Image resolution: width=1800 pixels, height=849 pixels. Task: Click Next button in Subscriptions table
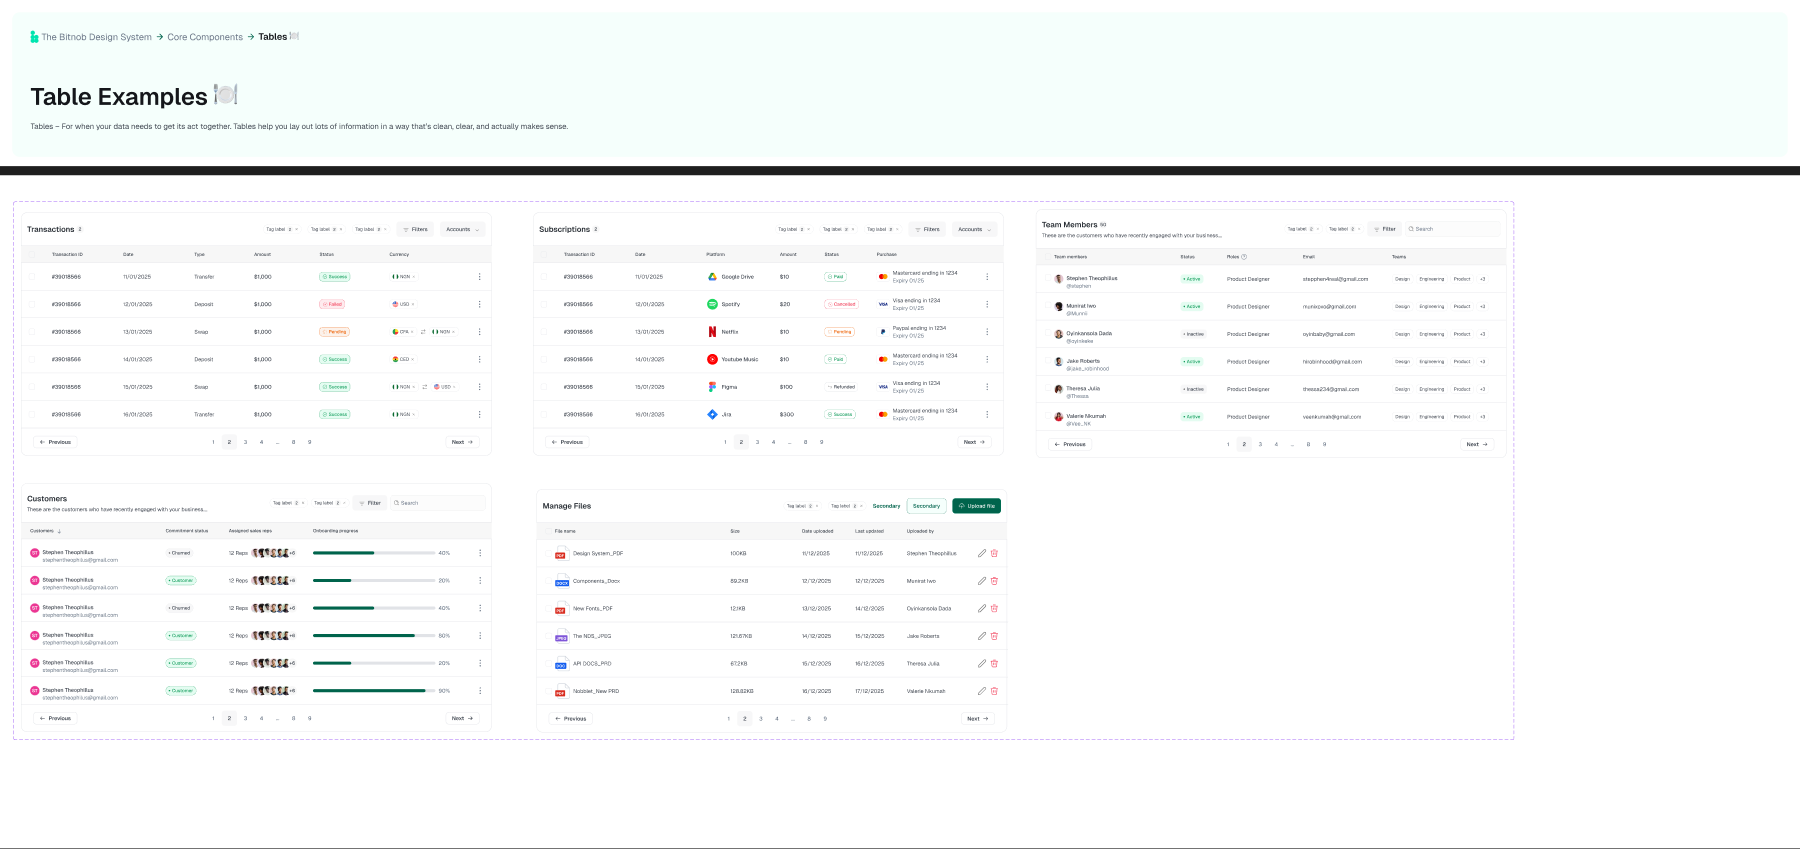[974, 442]
